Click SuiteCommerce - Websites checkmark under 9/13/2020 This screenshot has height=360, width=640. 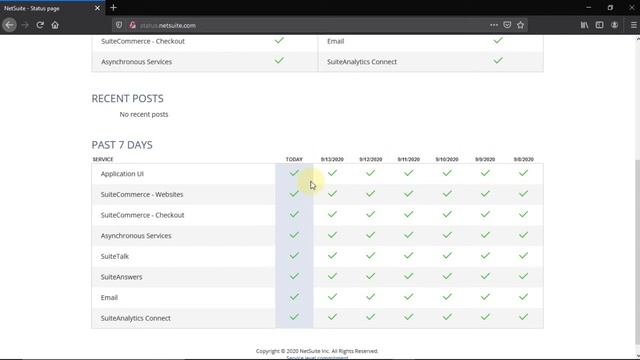click(x=332, y=193)
